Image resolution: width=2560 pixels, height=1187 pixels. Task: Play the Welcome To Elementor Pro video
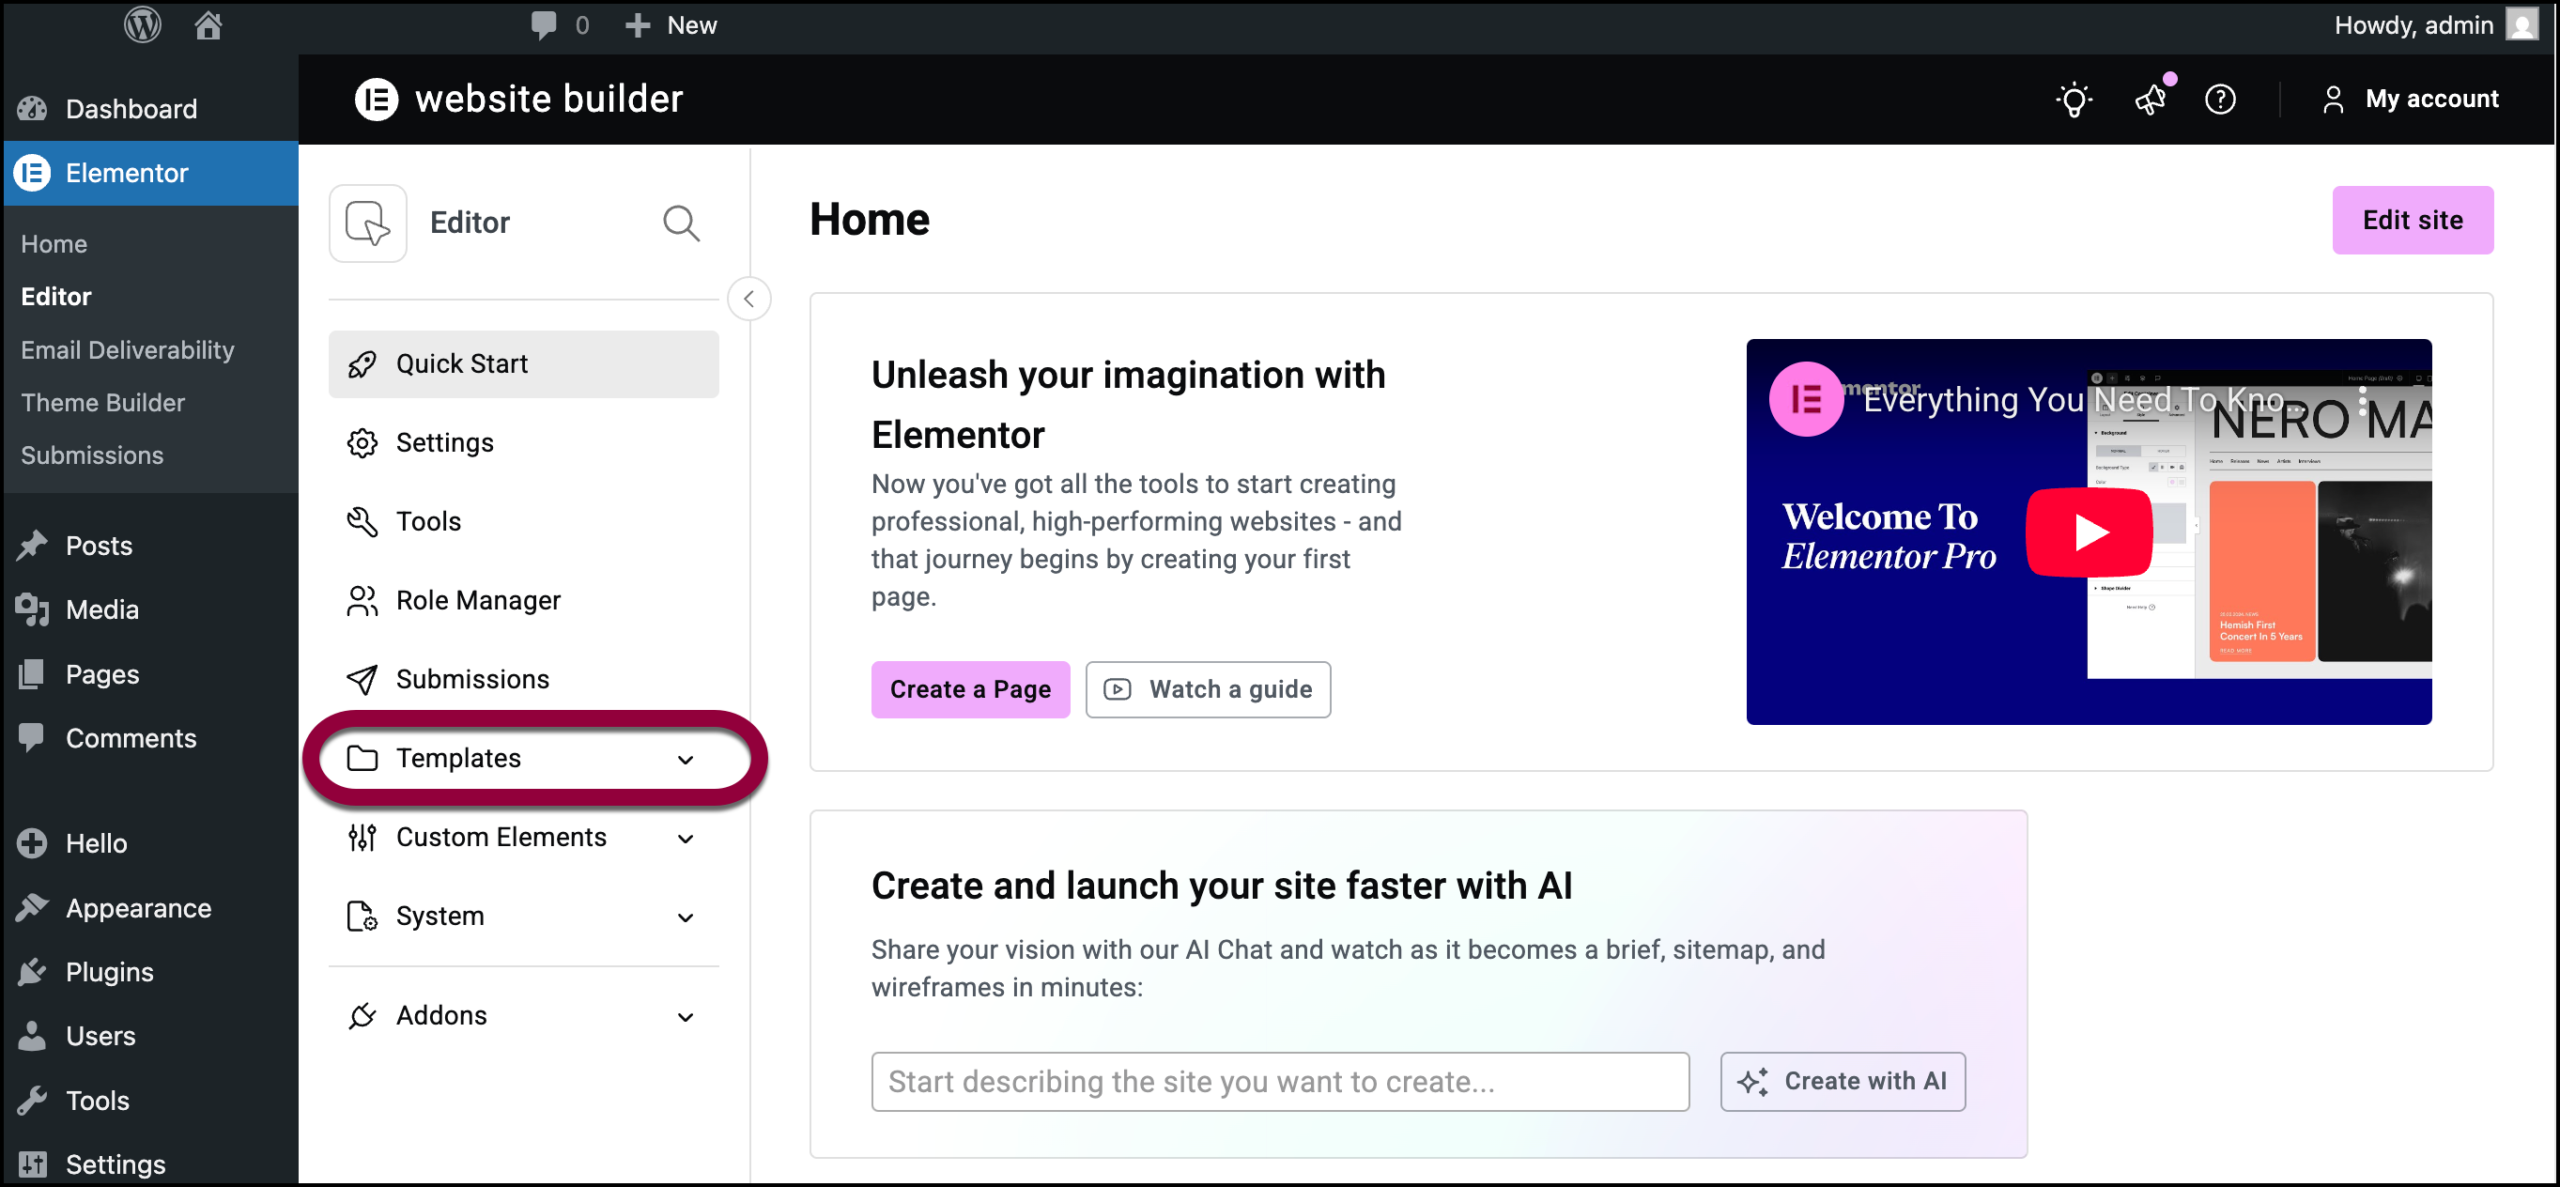(x=2088, y=532)
